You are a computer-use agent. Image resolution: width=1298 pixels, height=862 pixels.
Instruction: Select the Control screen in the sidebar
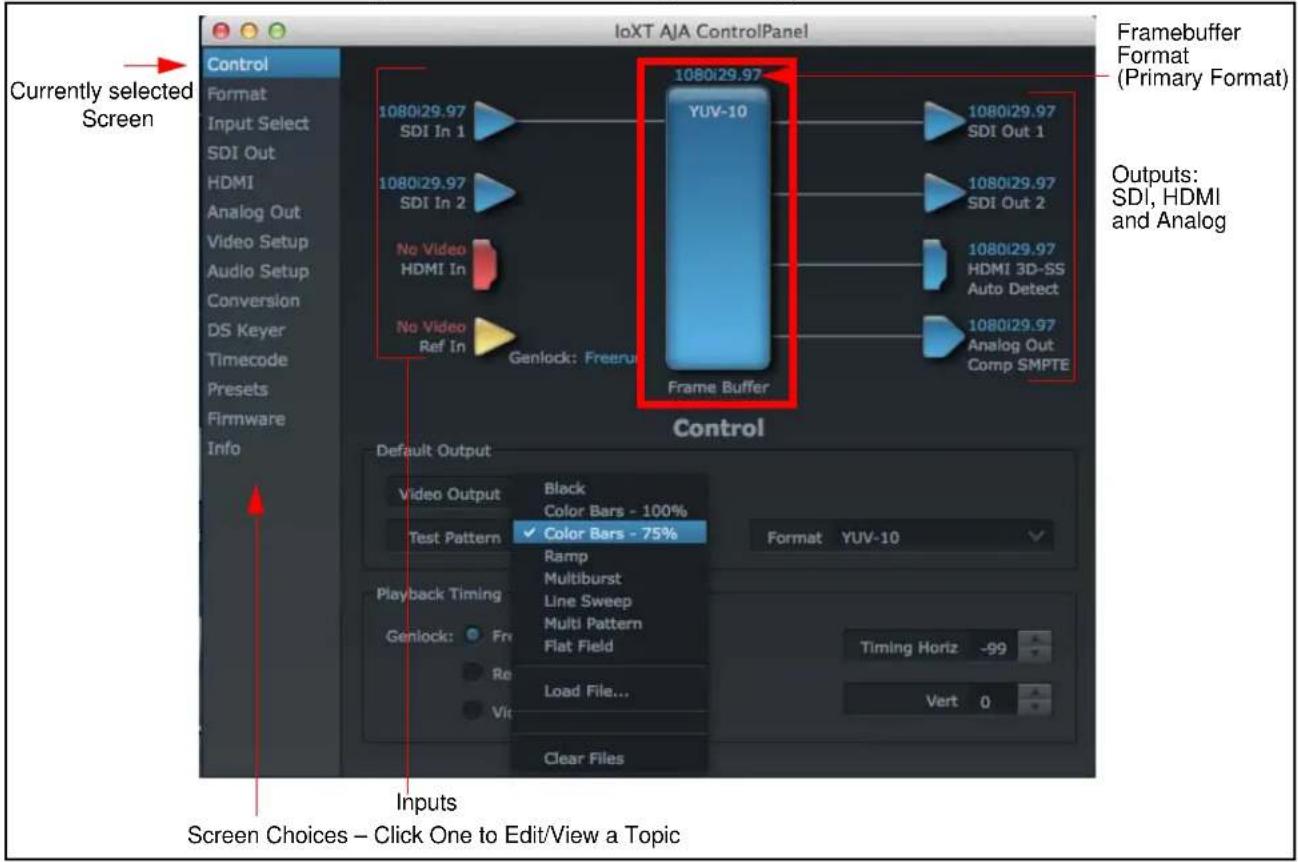pos(270,65)
